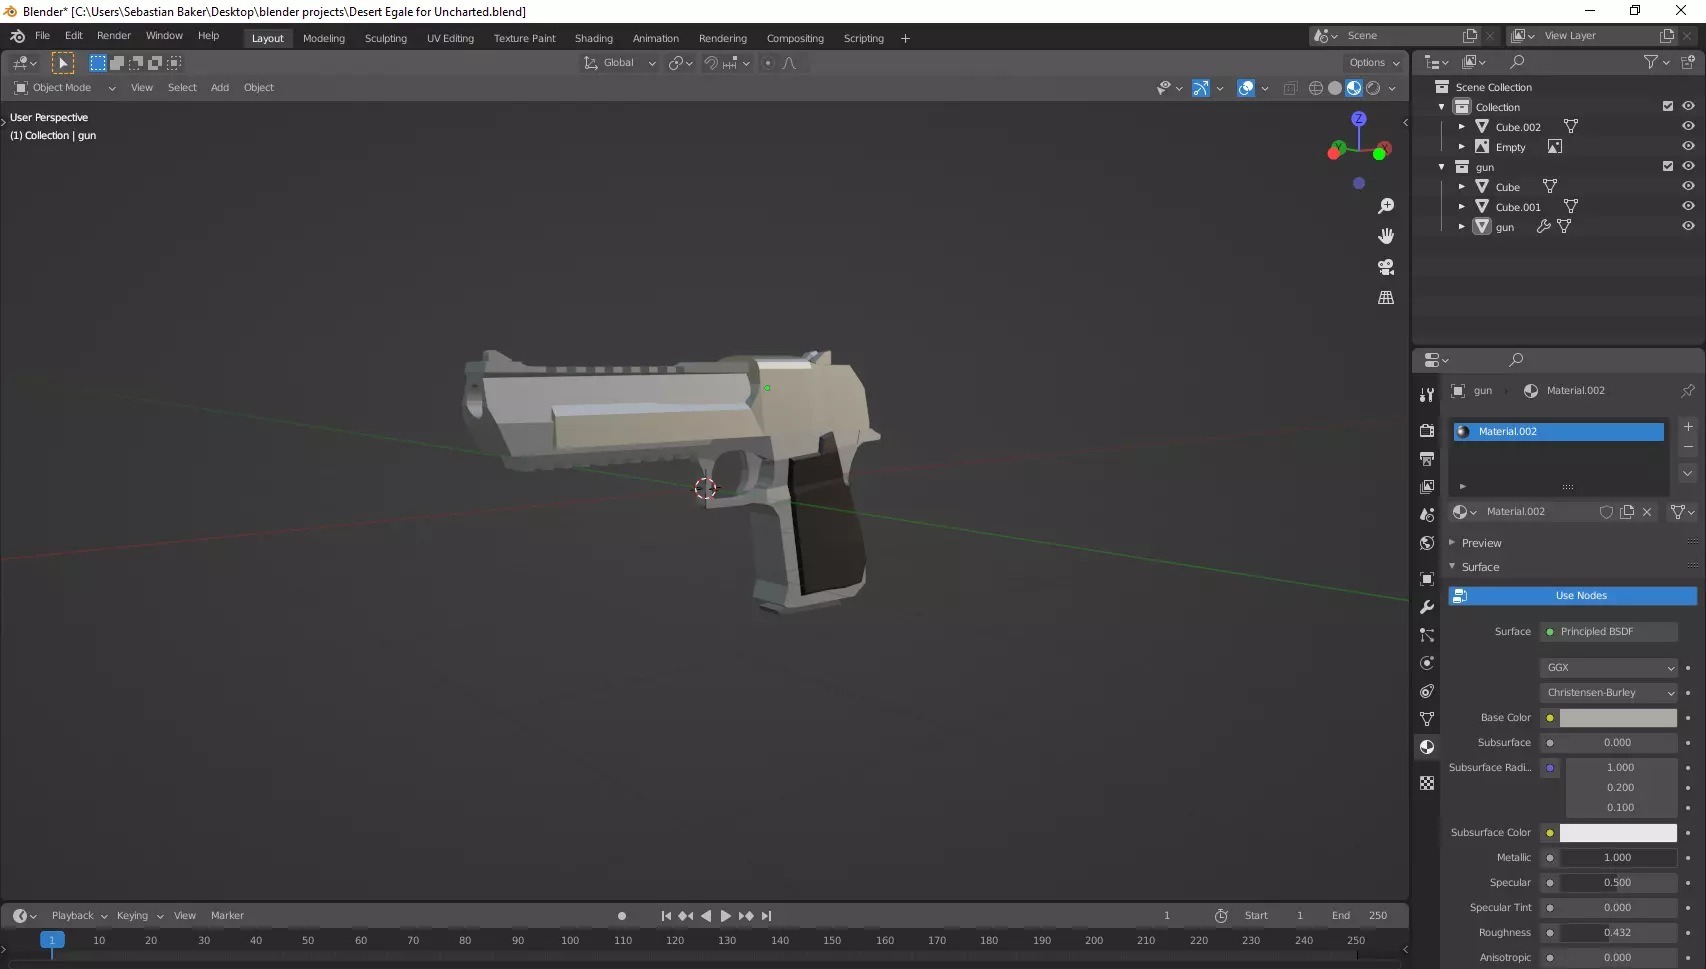1706x969 pixels.
Task: Play animation forward
Action: click(x=726, y=916)
